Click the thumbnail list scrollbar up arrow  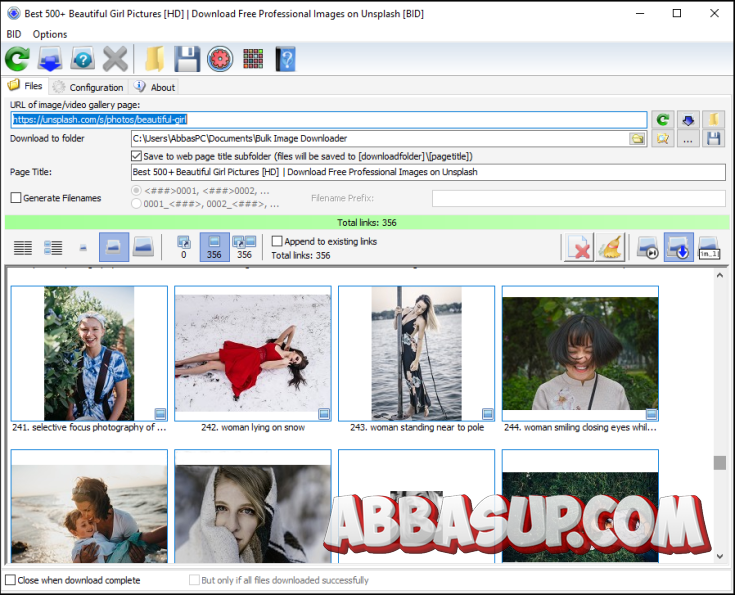[x=720, y=275]
